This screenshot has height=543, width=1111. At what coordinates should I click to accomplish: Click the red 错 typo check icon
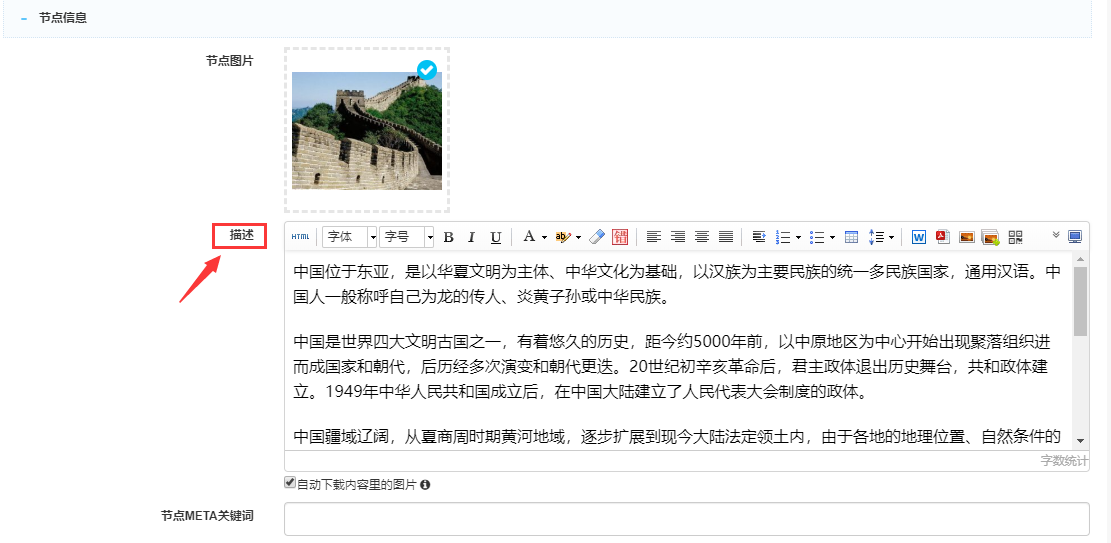point(620,237)
